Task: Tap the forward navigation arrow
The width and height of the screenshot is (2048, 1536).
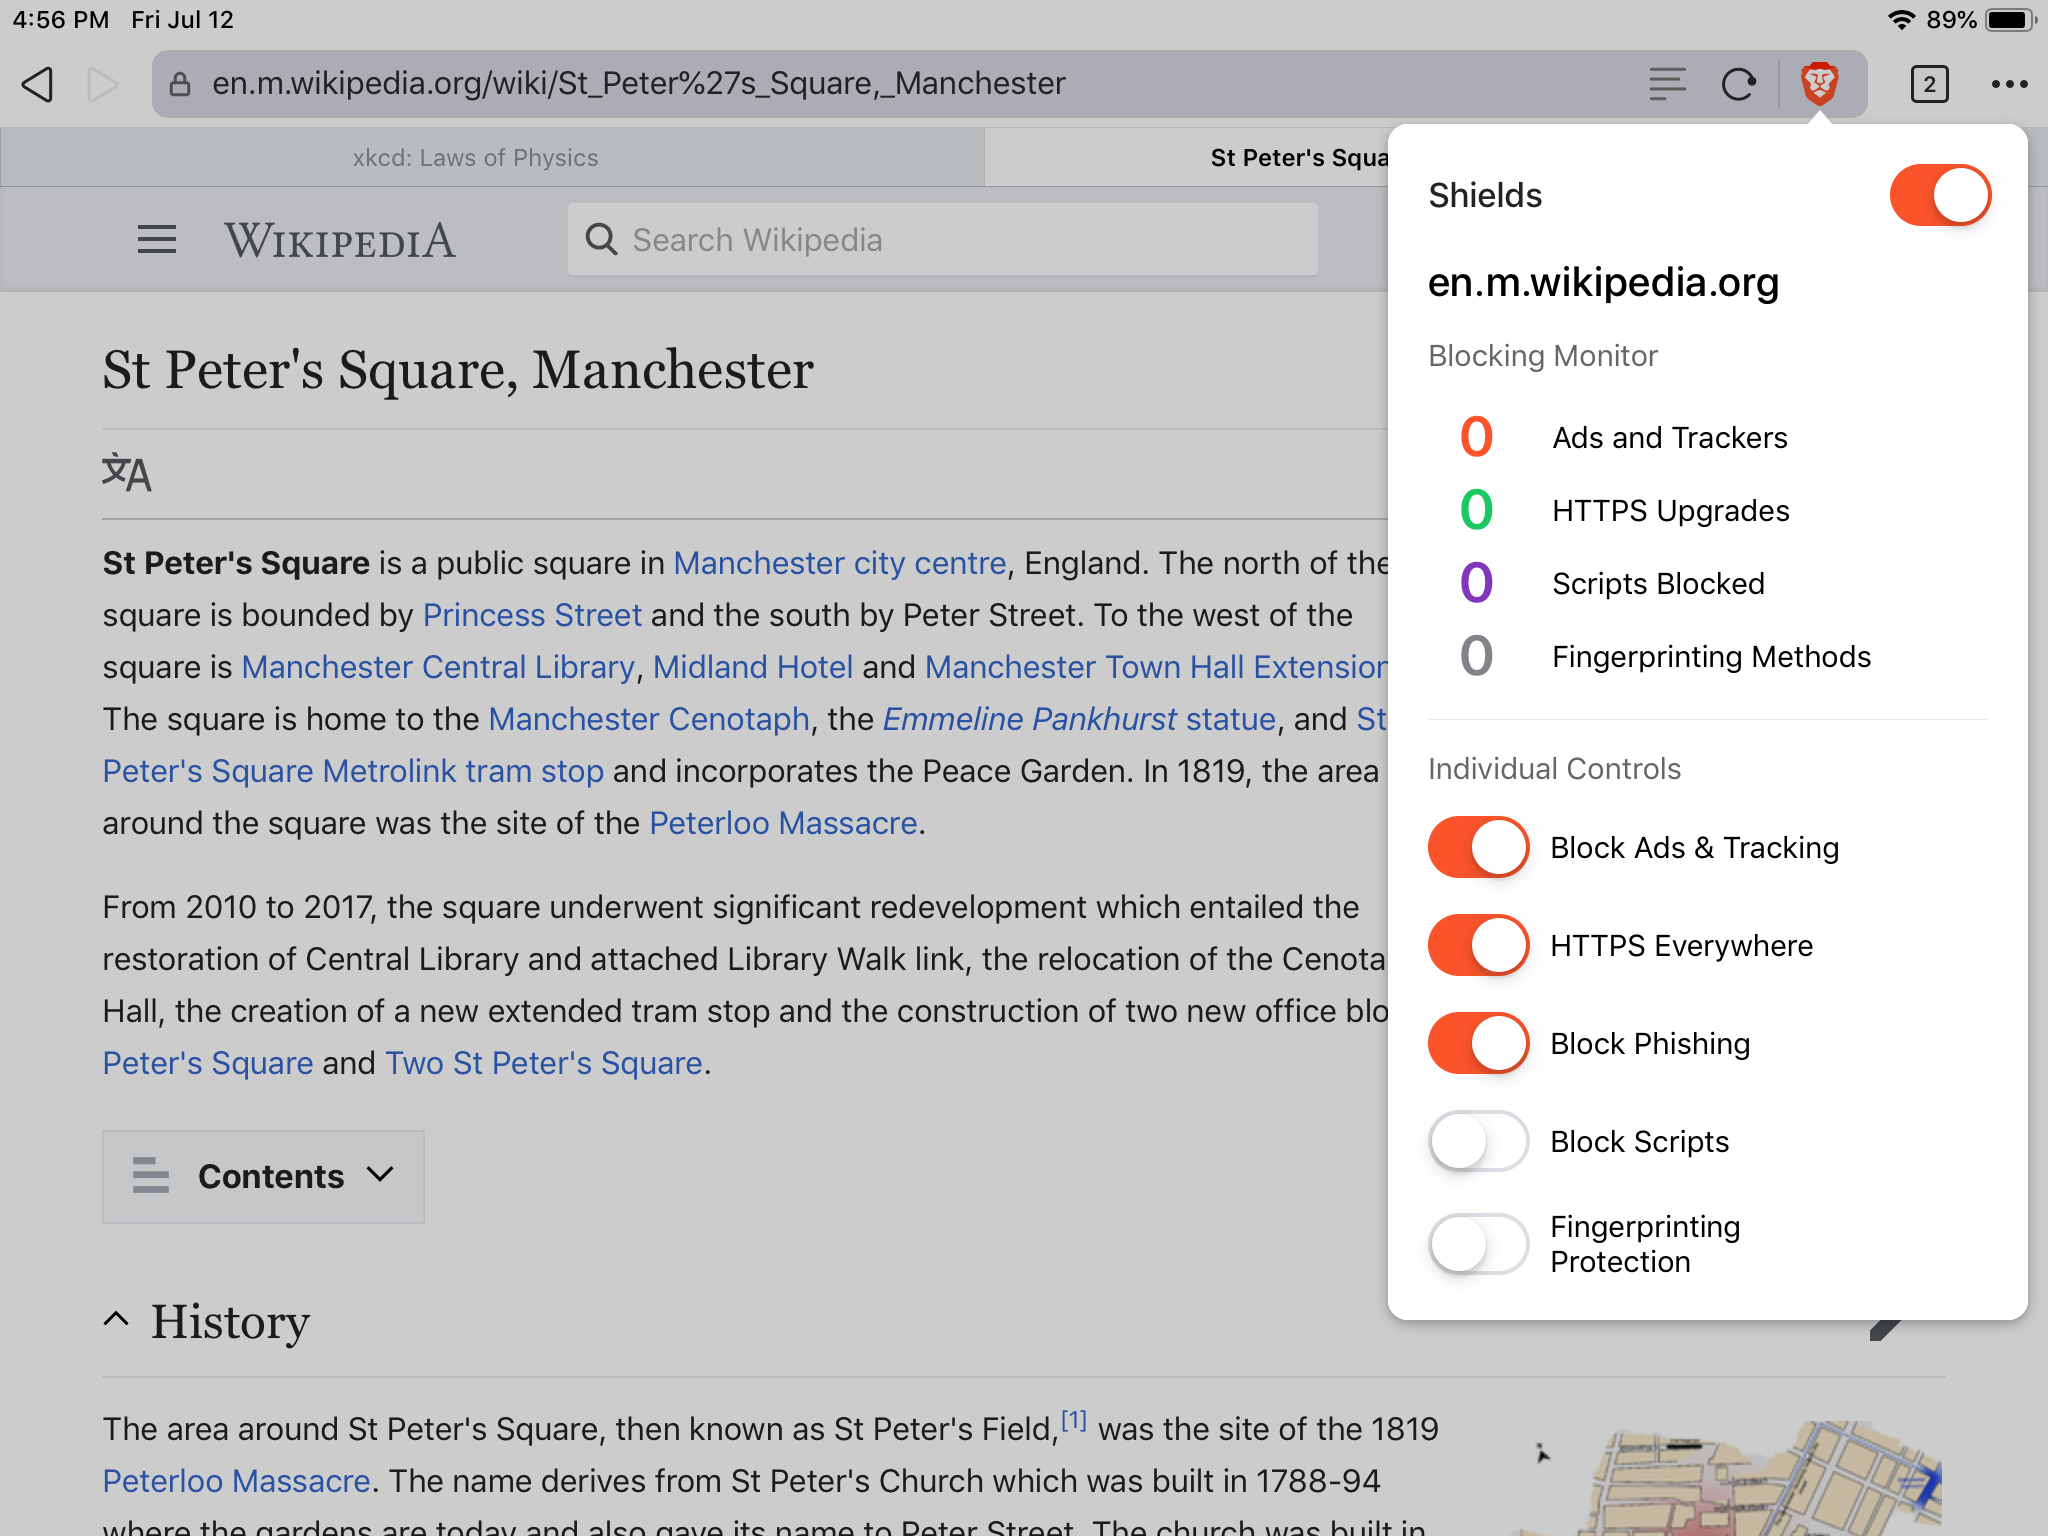Action: pos(102,84)
